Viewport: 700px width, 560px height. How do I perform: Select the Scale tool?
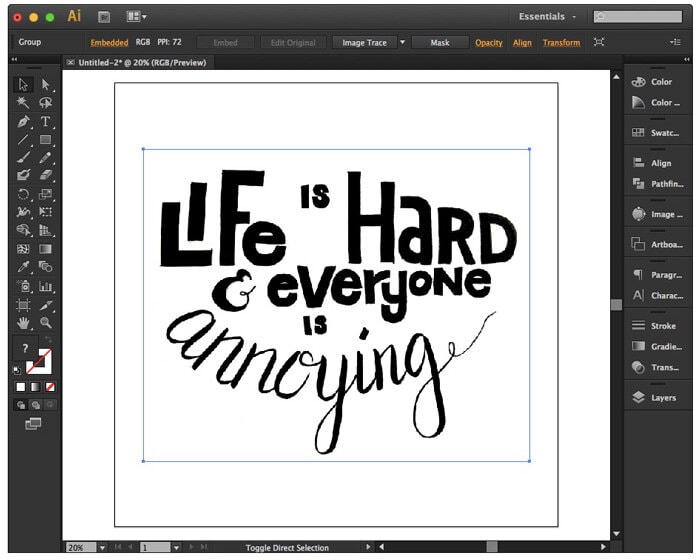point(45,194)
